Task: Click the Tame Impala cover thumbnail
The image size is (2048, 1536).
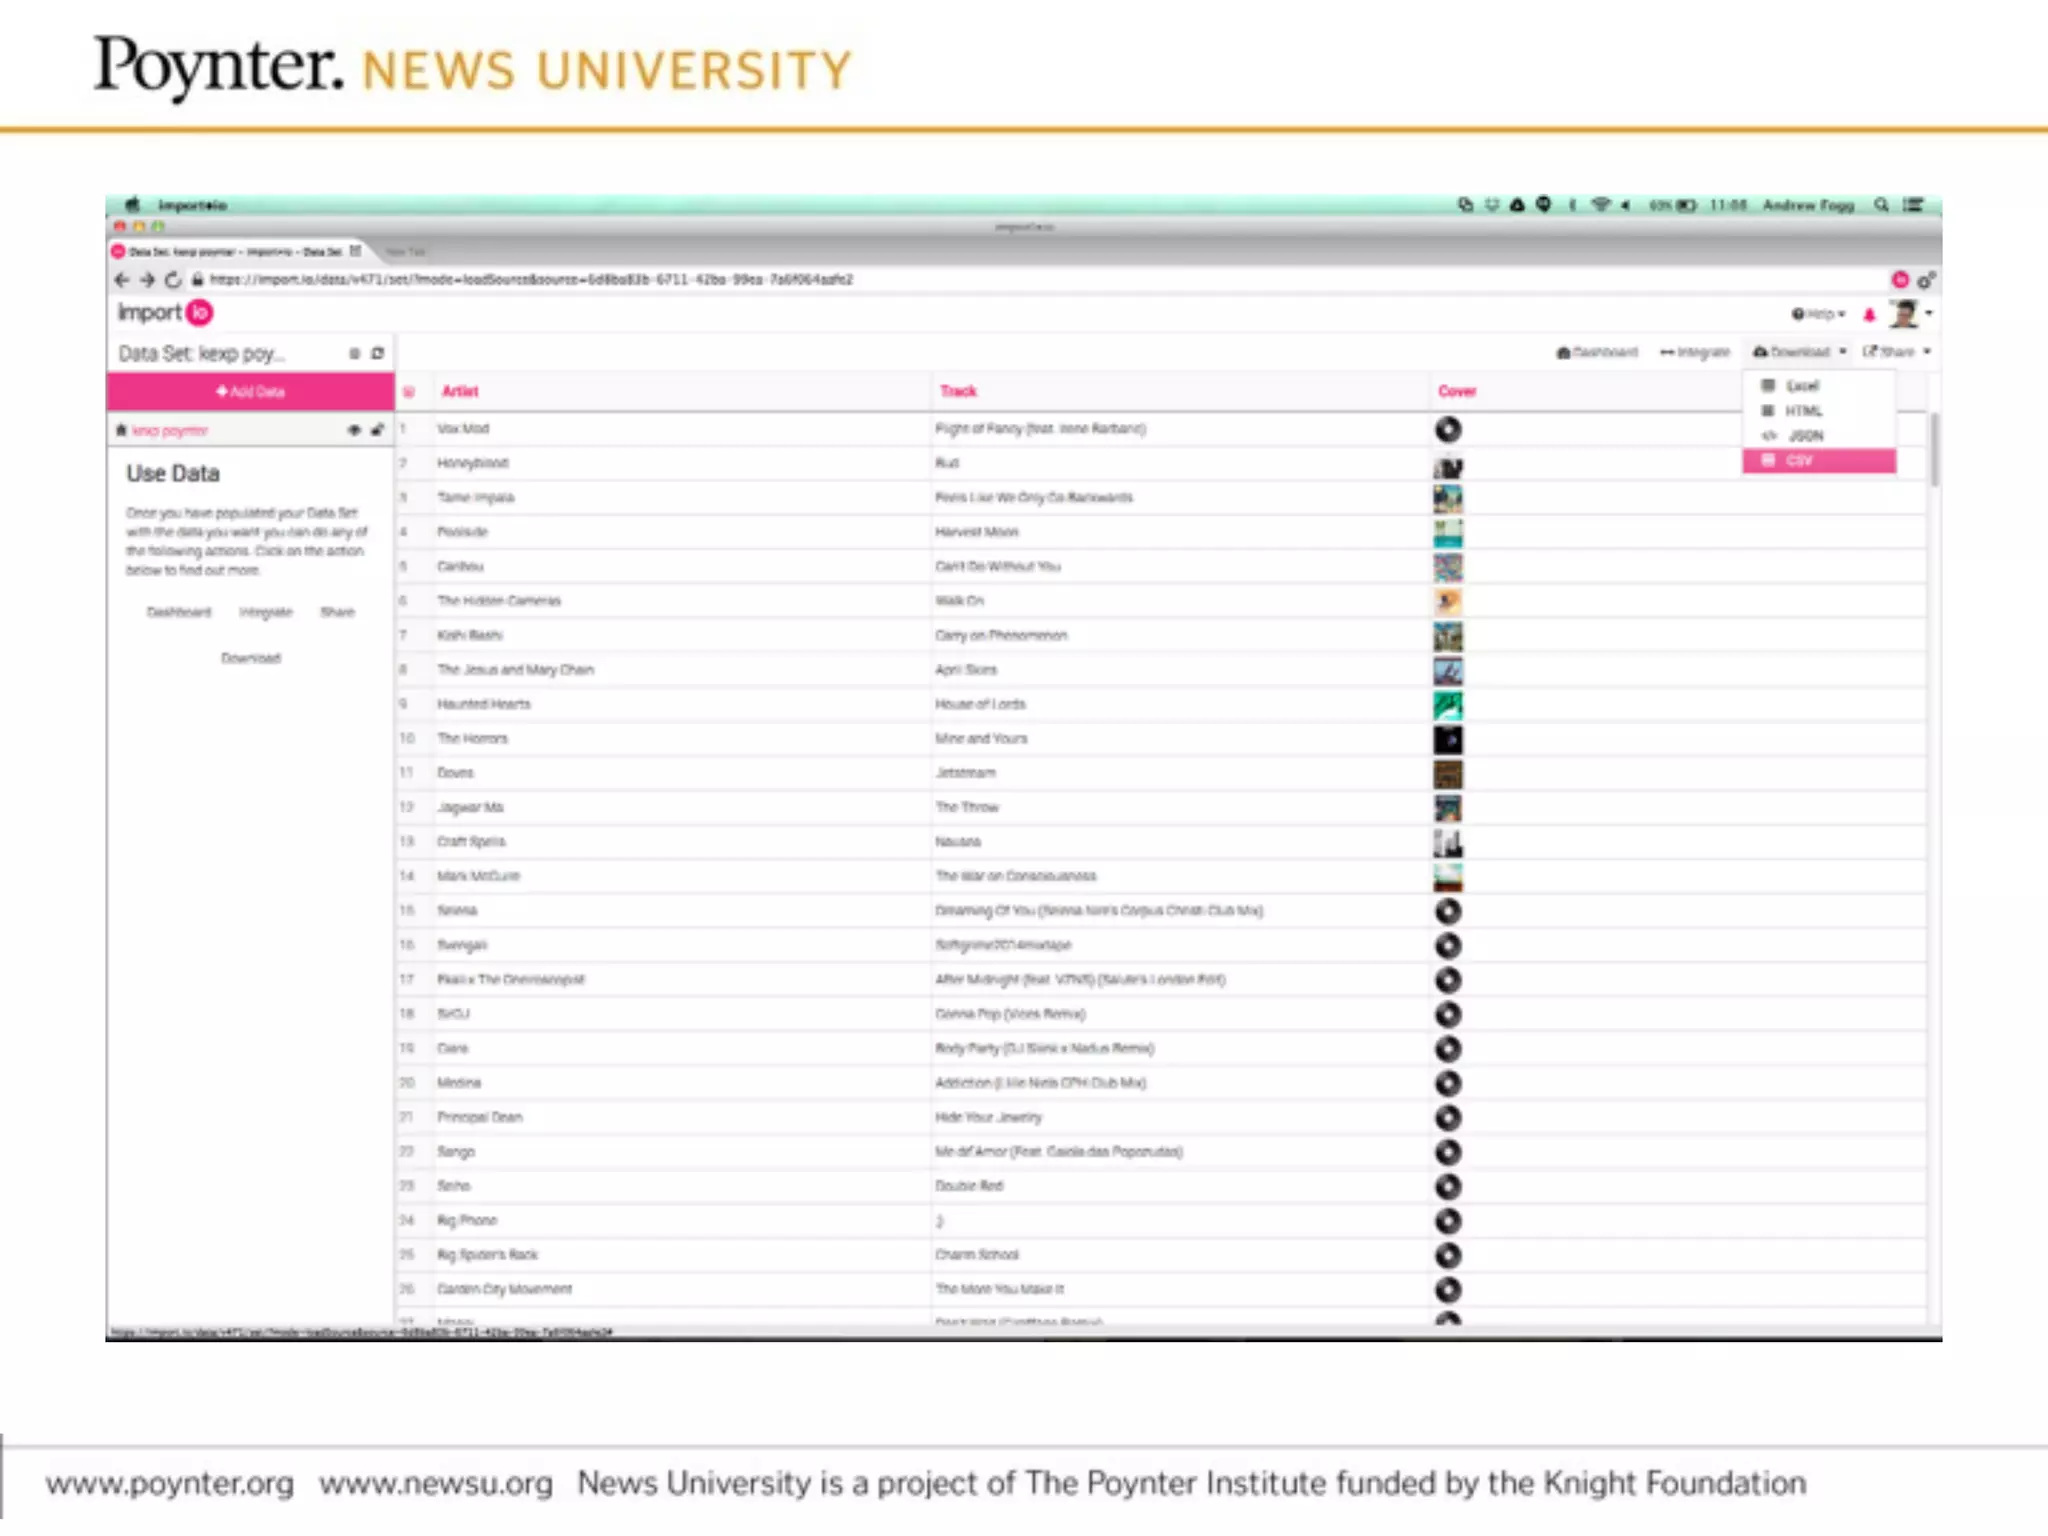Action: coord(1447,498)
